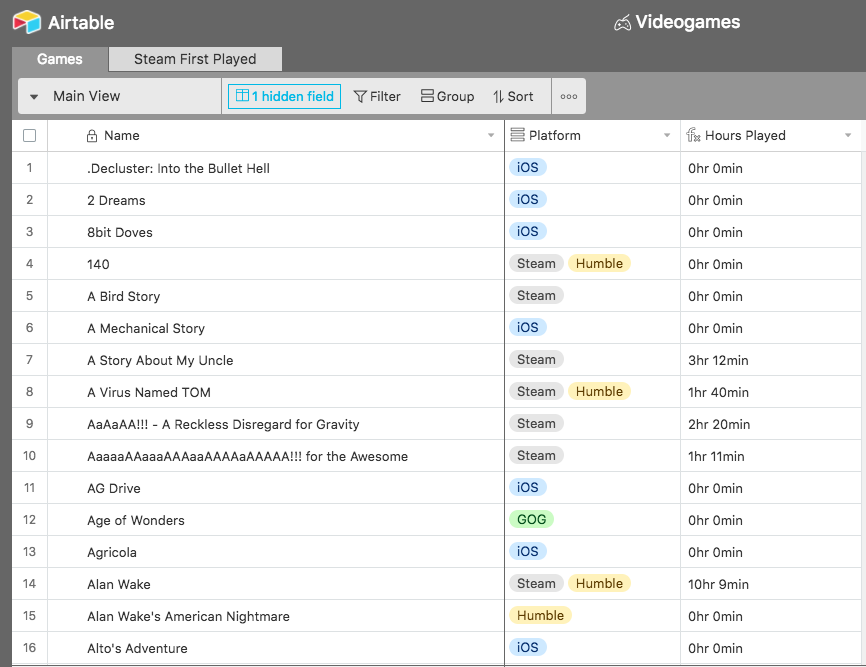The image size is (866, 667).
Task: Click the lock icon in Name header
Action: click(92, 136)
